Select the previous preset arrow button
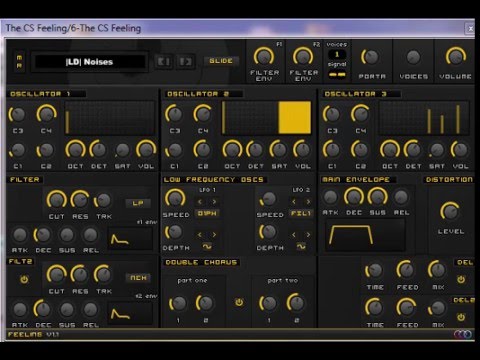Screen dimensions: 480x360 click(164, 62)
